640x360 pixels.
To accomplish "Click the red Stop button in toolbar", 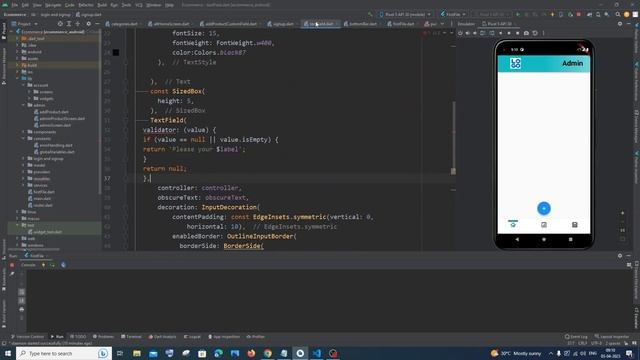I will [x=578, y=14].
